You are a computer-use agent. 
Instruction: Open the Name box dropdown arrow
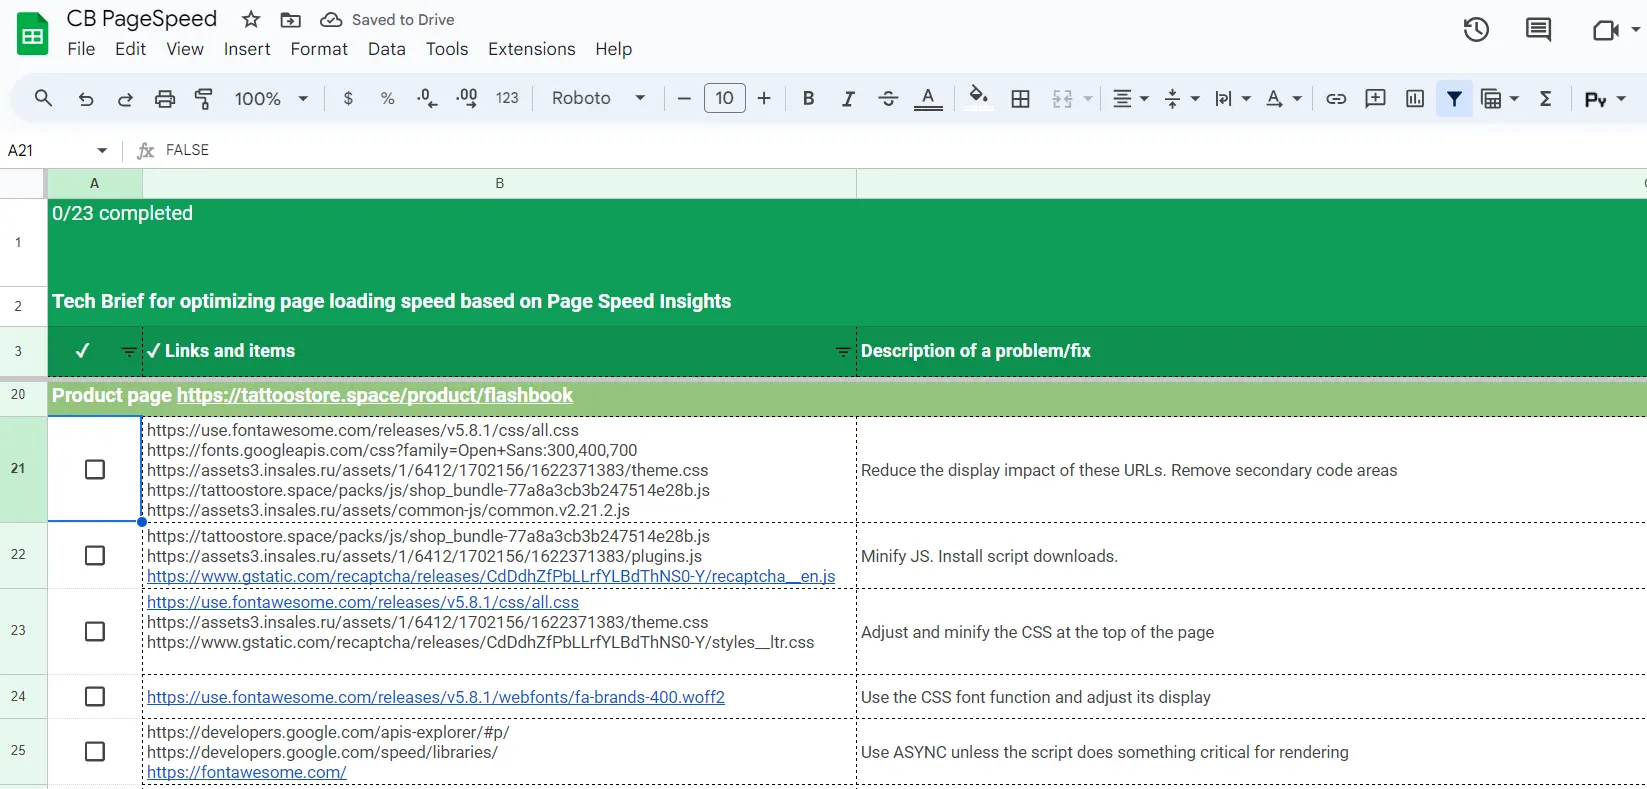pos(102,150)
